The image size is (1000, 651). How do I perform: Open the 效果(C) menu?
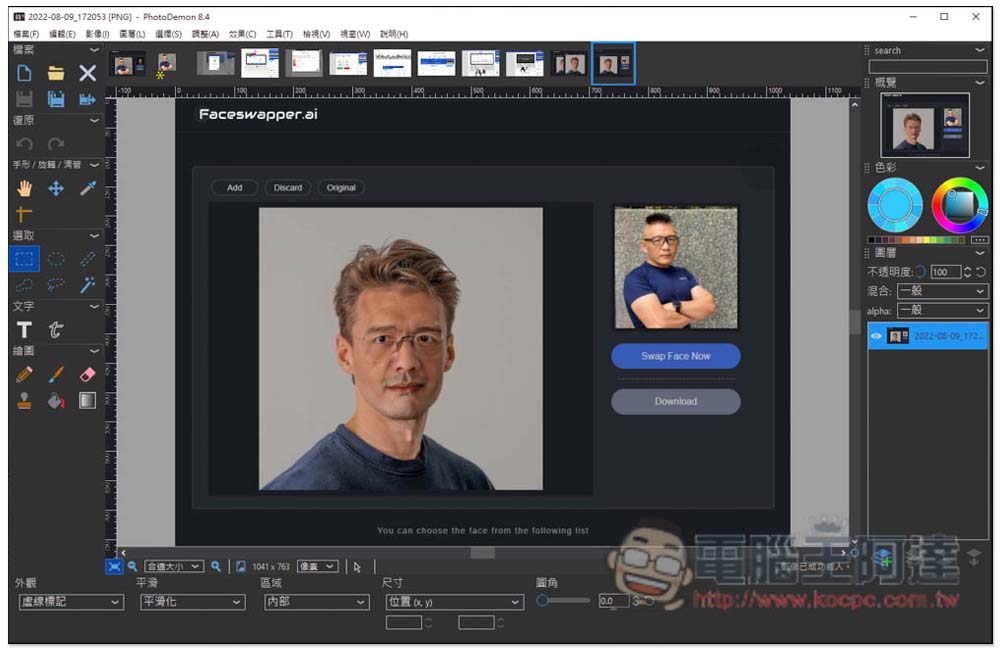point(242,34)
